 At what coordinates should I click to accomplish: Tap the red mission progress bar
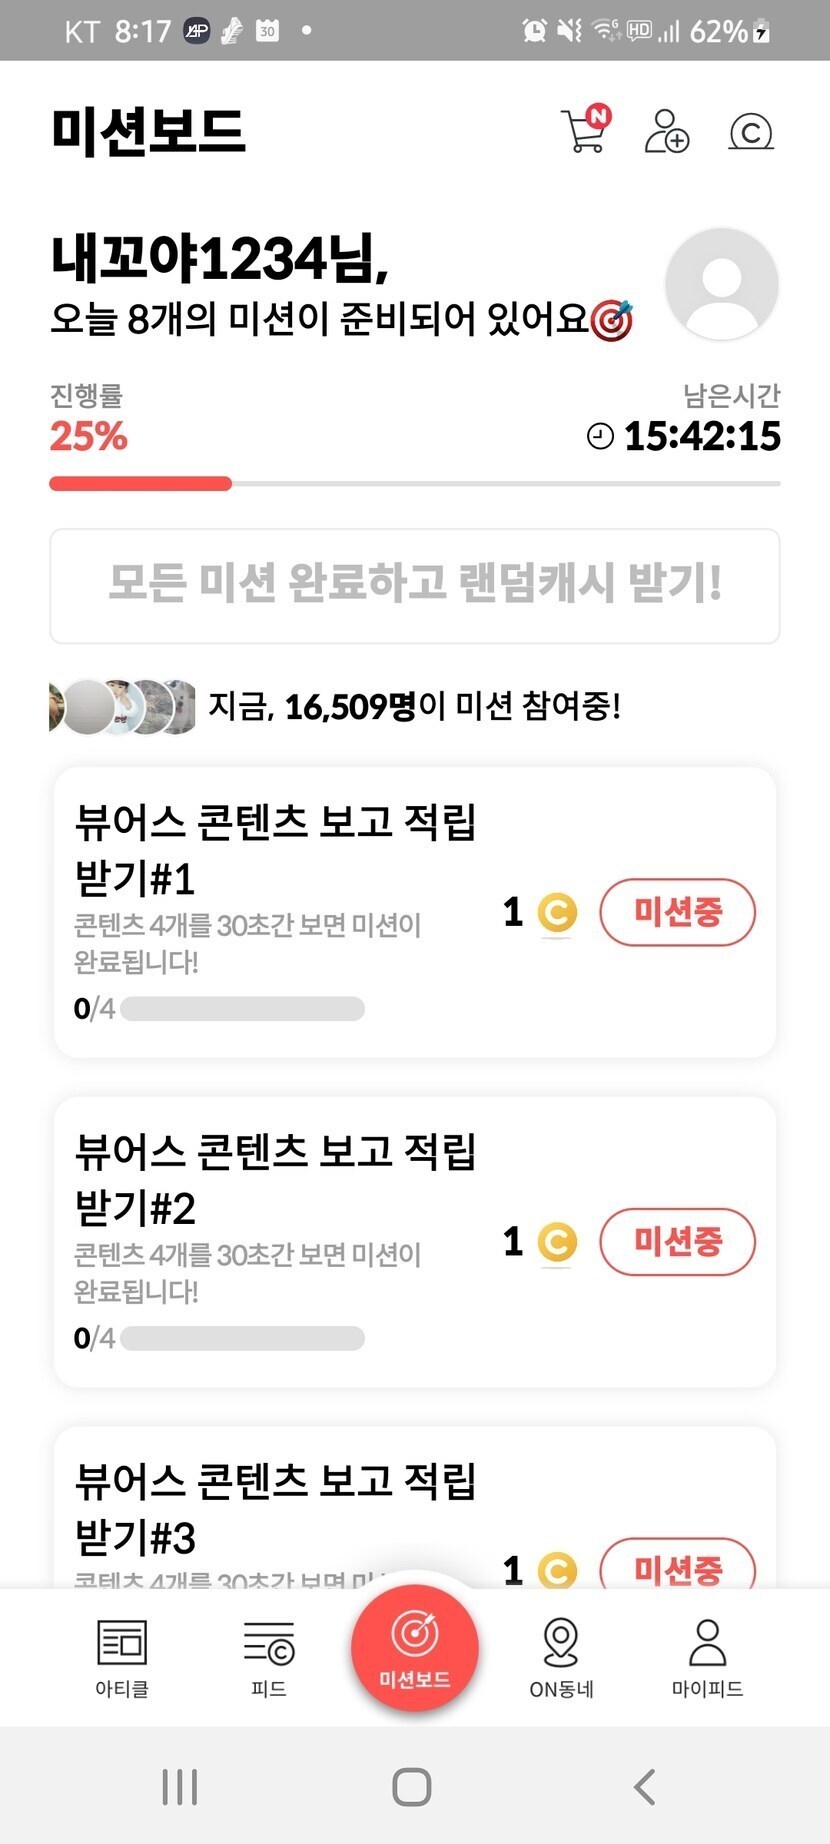pos(141,484)
